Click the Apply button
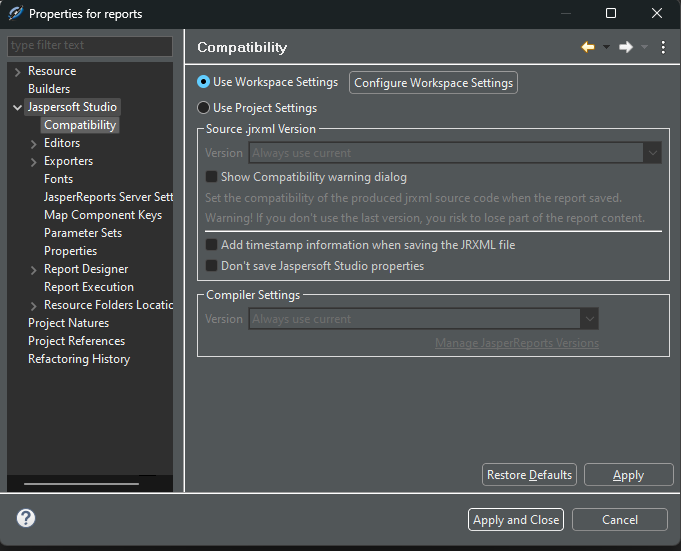Image resolution: width=681 pixels, height=551 pixels. pyautogui.click(x=628, y=475)
